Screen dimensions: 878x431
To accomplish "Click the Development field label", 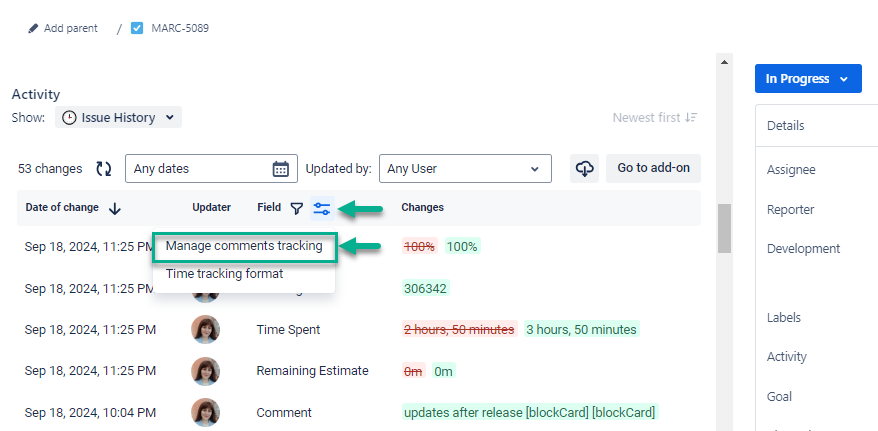I will click(x=804, y=249).
